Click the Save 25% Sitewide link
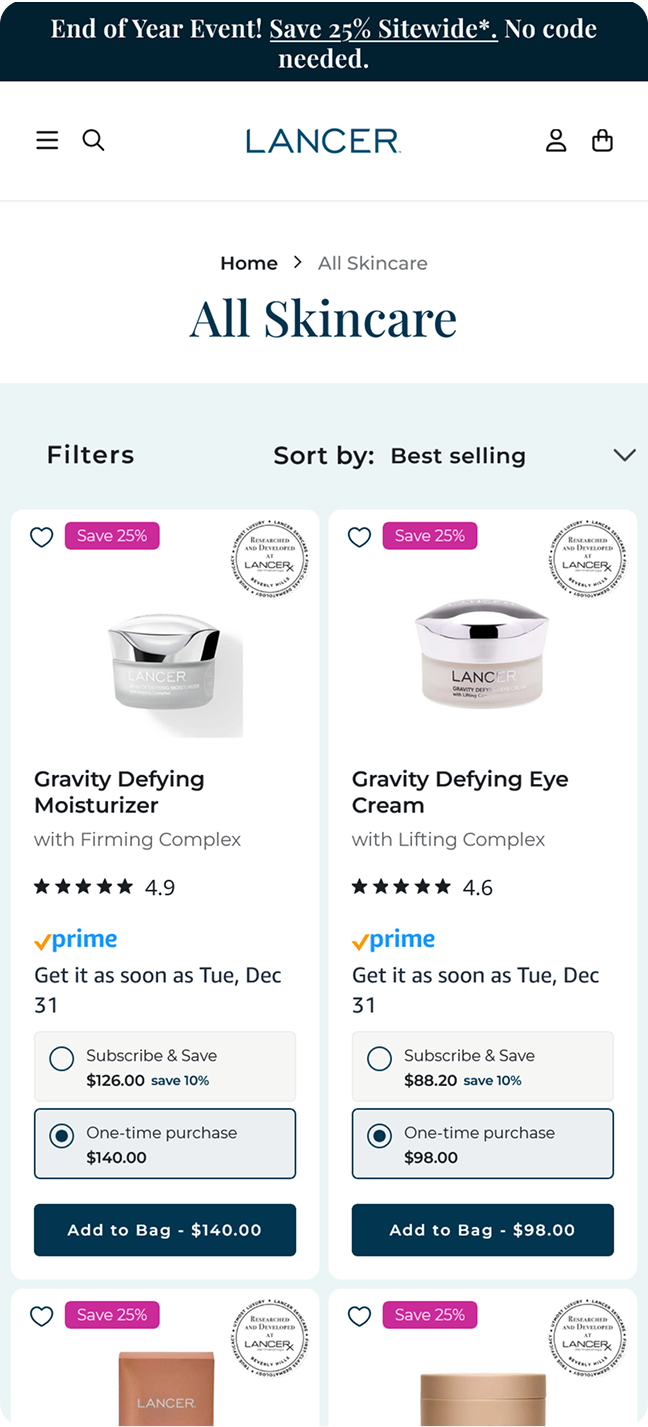 383,29
